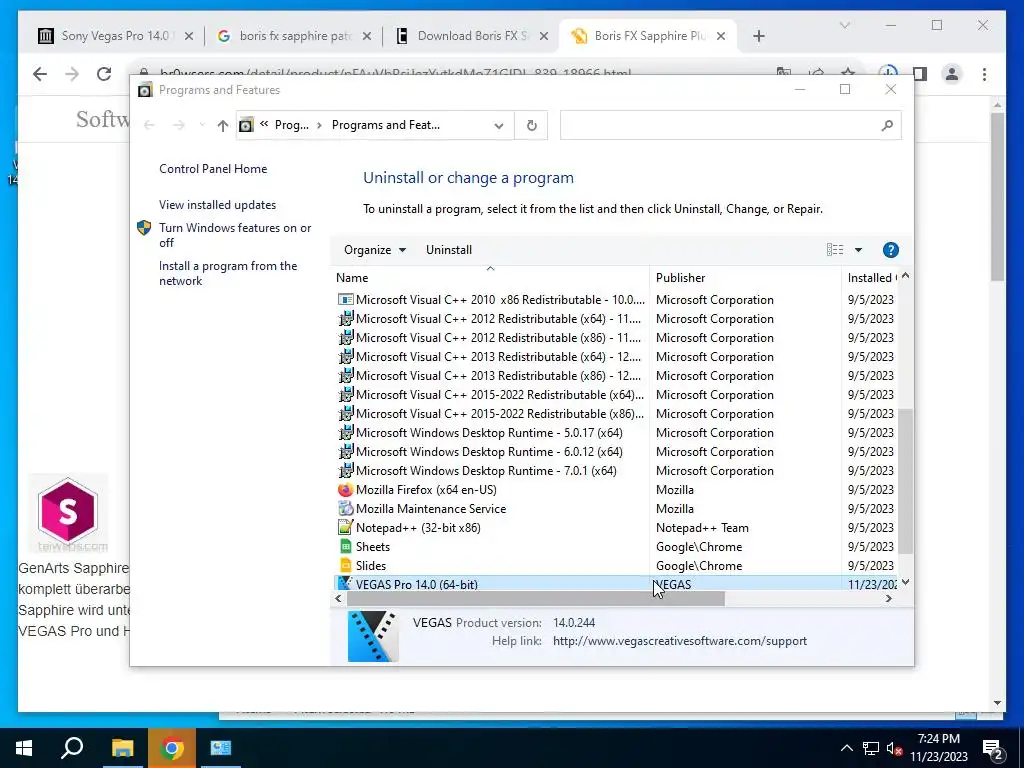Open View installed updates link
Screen dimensions: 1024x768
(217, 205)
